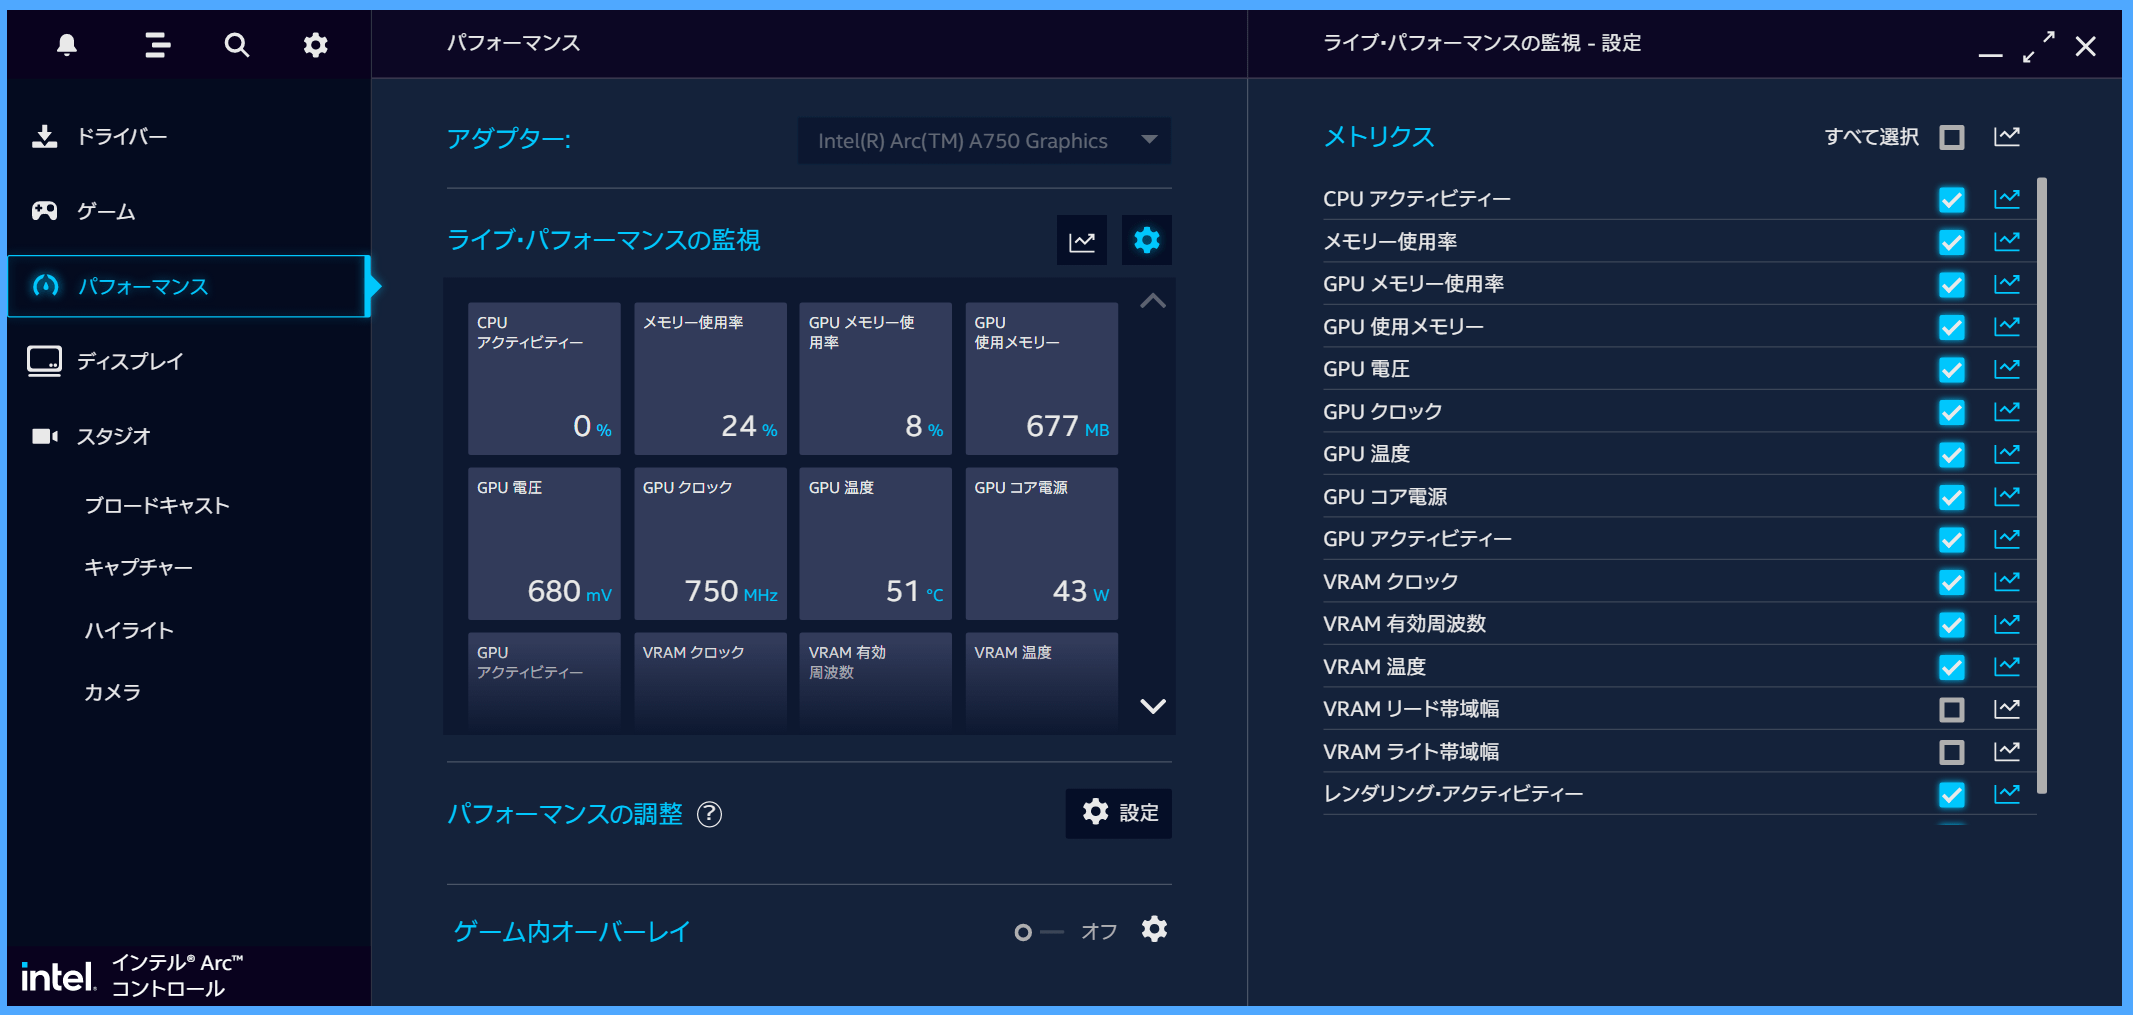The width and height of the screenshot is (2133, 1015).
Task: Uncheck GPU 温度 metric
Action: tap(1952, 455)
